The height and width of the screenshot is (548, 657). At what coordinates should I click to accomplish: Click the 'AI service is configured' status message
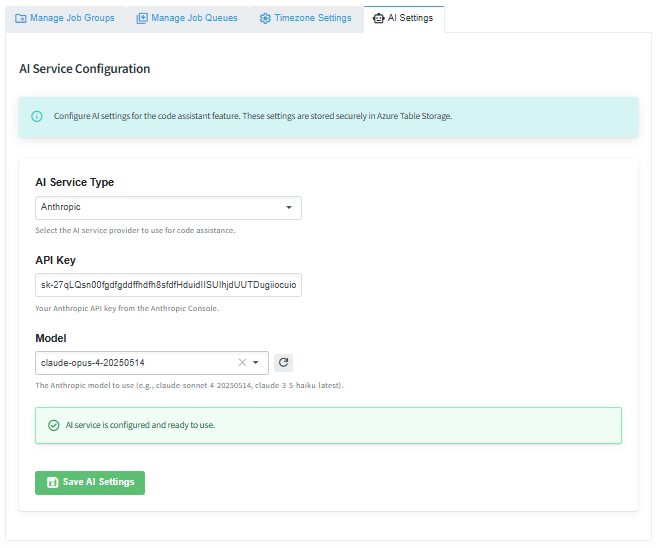[140, 425]
